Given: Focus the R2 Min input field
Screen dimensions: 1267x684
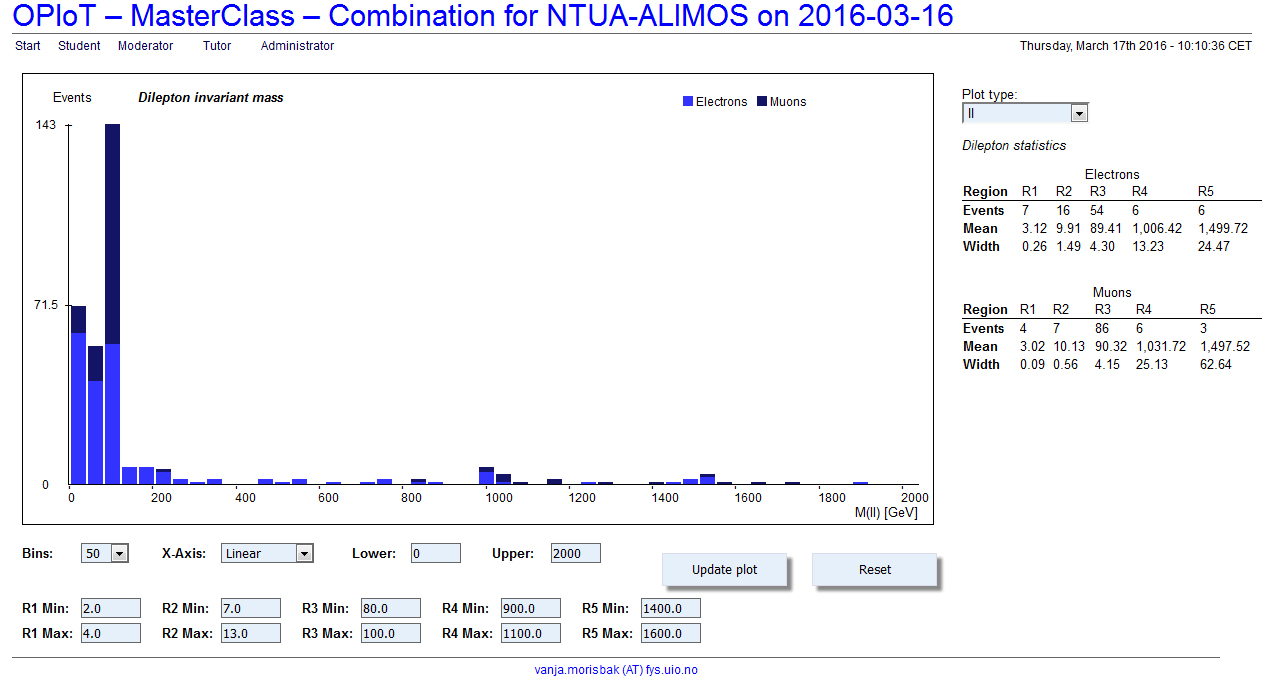Looking at the screenshot, I should [251, 608].
